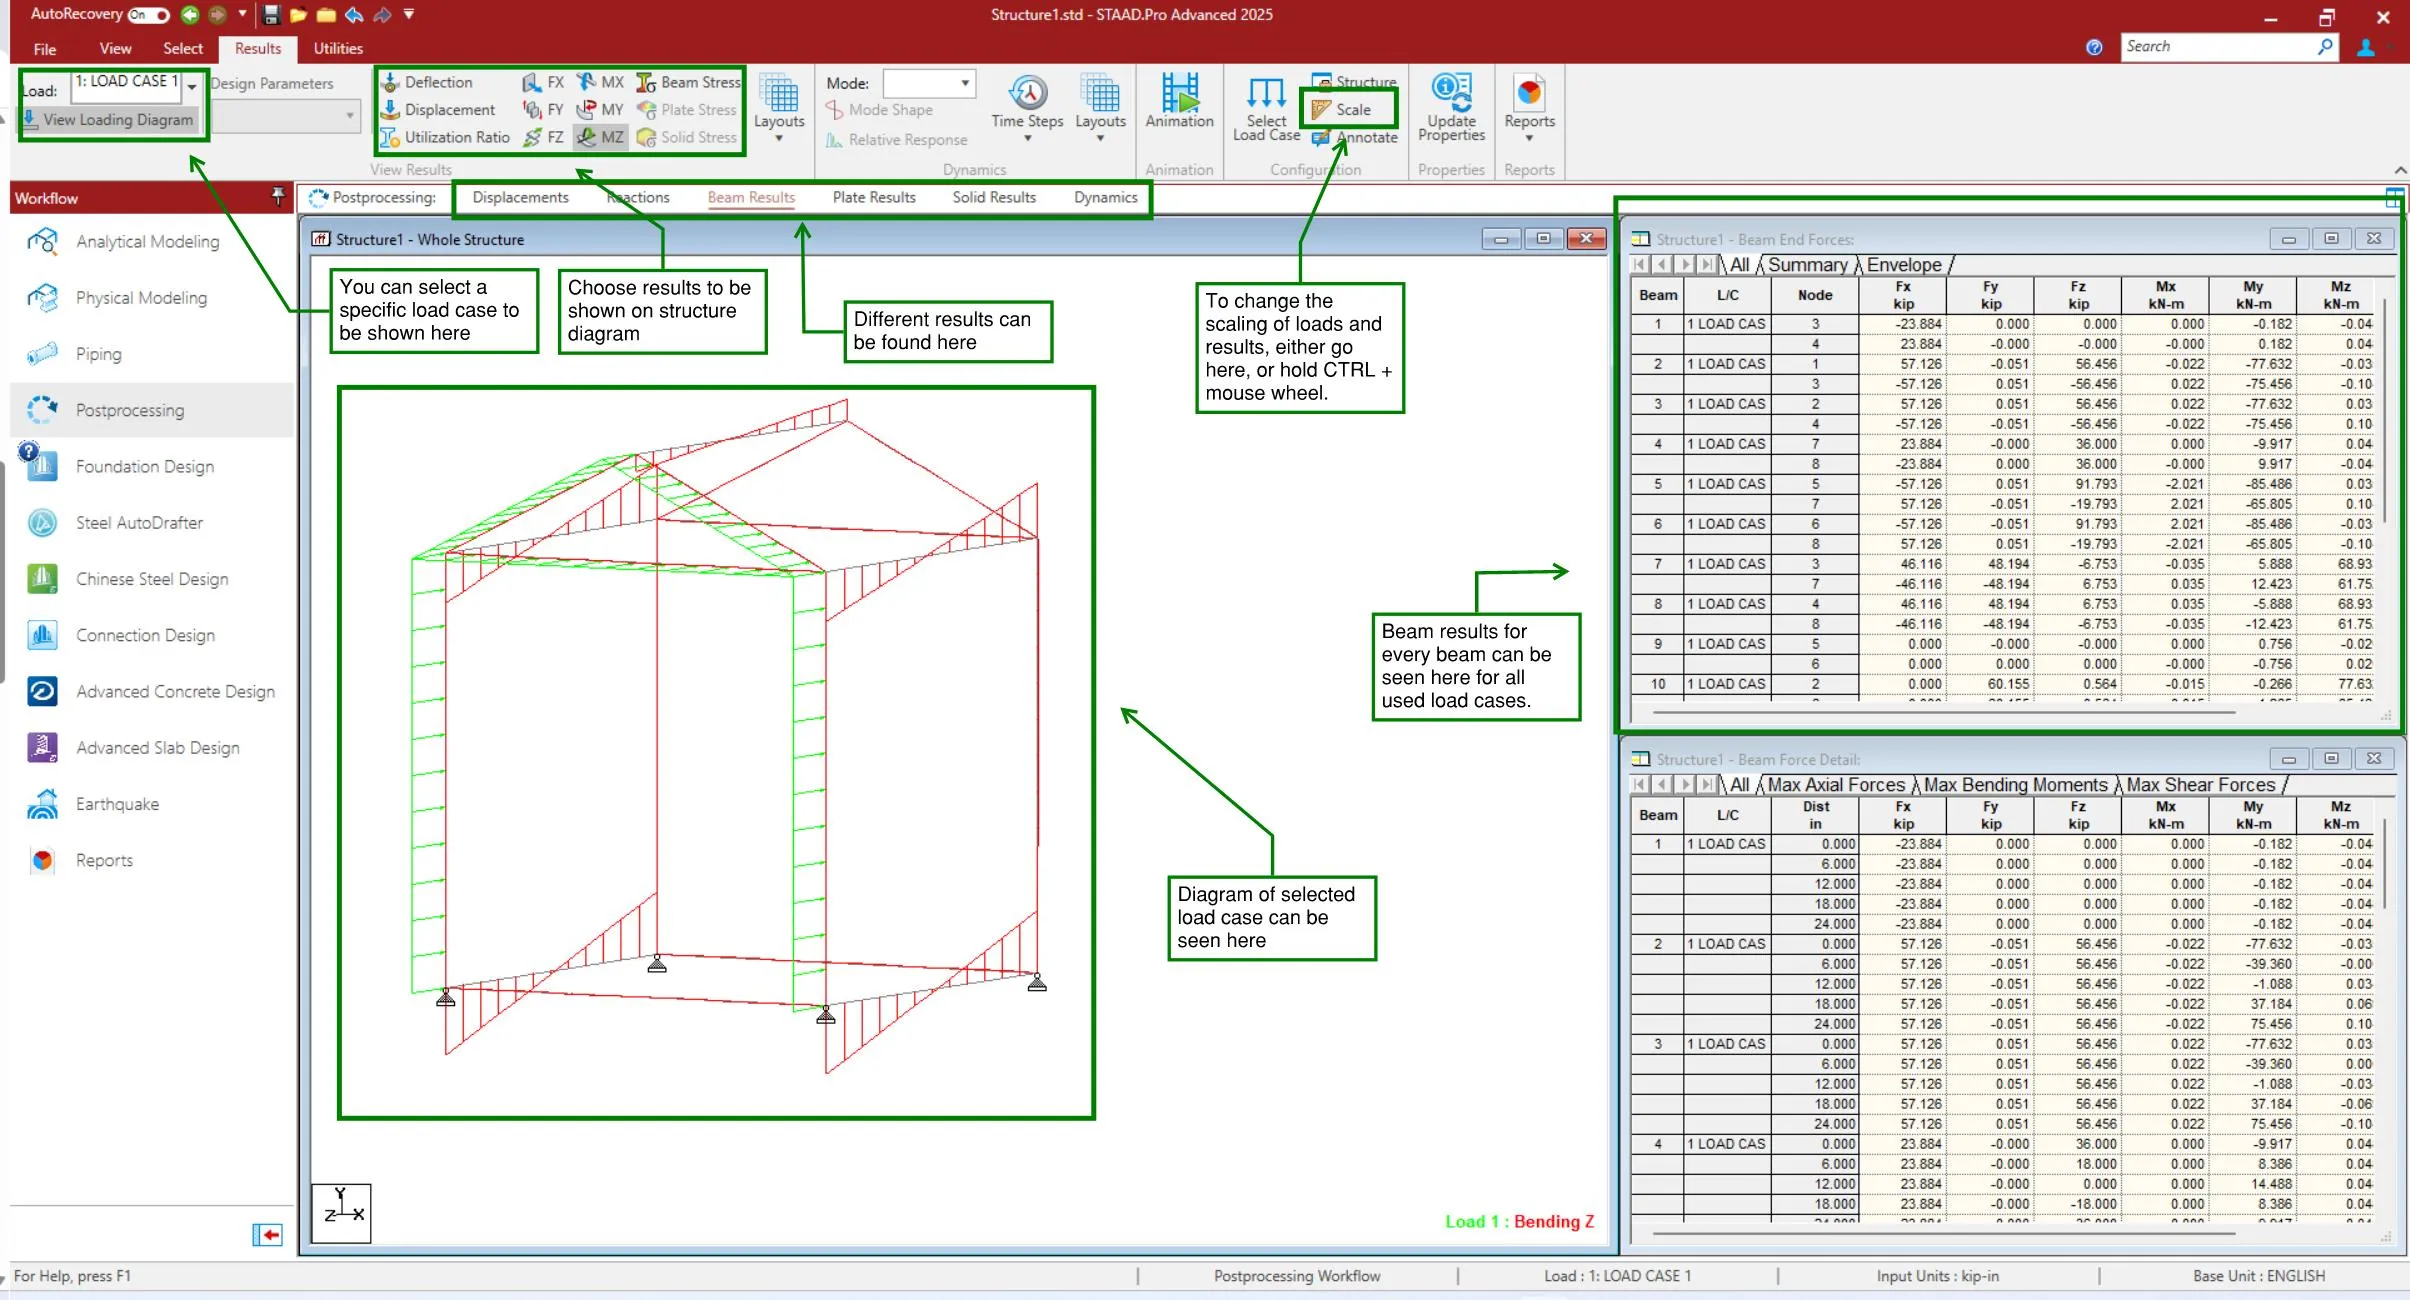Open the Earthquake workflow
The width and height of the screenshot is (2410, 1300).
click(117, 804)
